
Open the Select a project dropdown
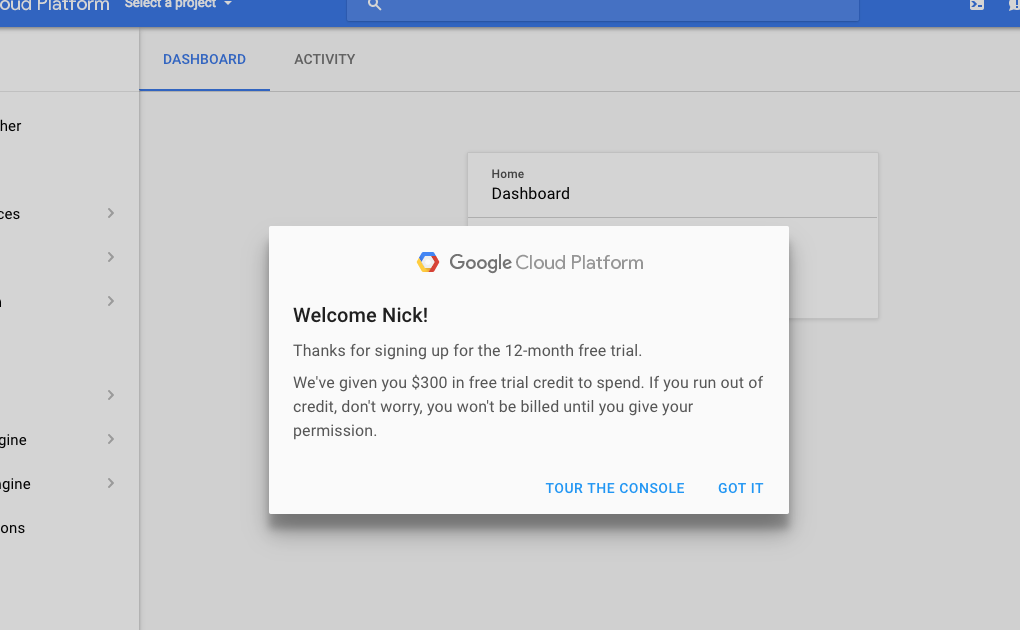click(x=178, y=5)
